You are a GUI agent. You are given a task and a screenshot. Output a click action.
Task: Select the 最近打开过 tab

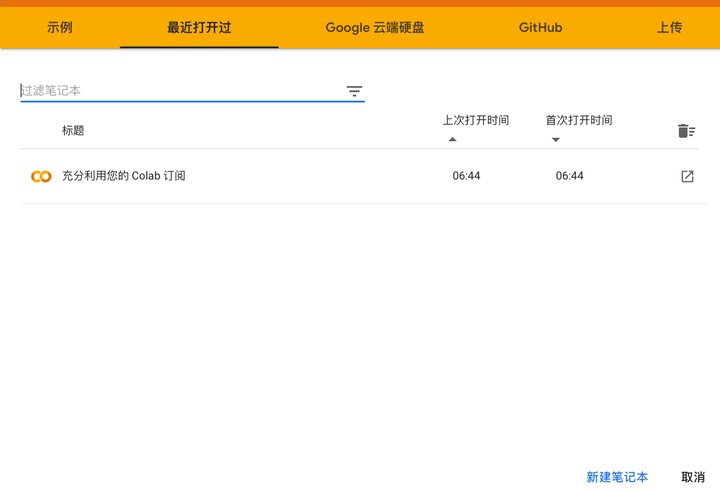(x=199, y=28)
